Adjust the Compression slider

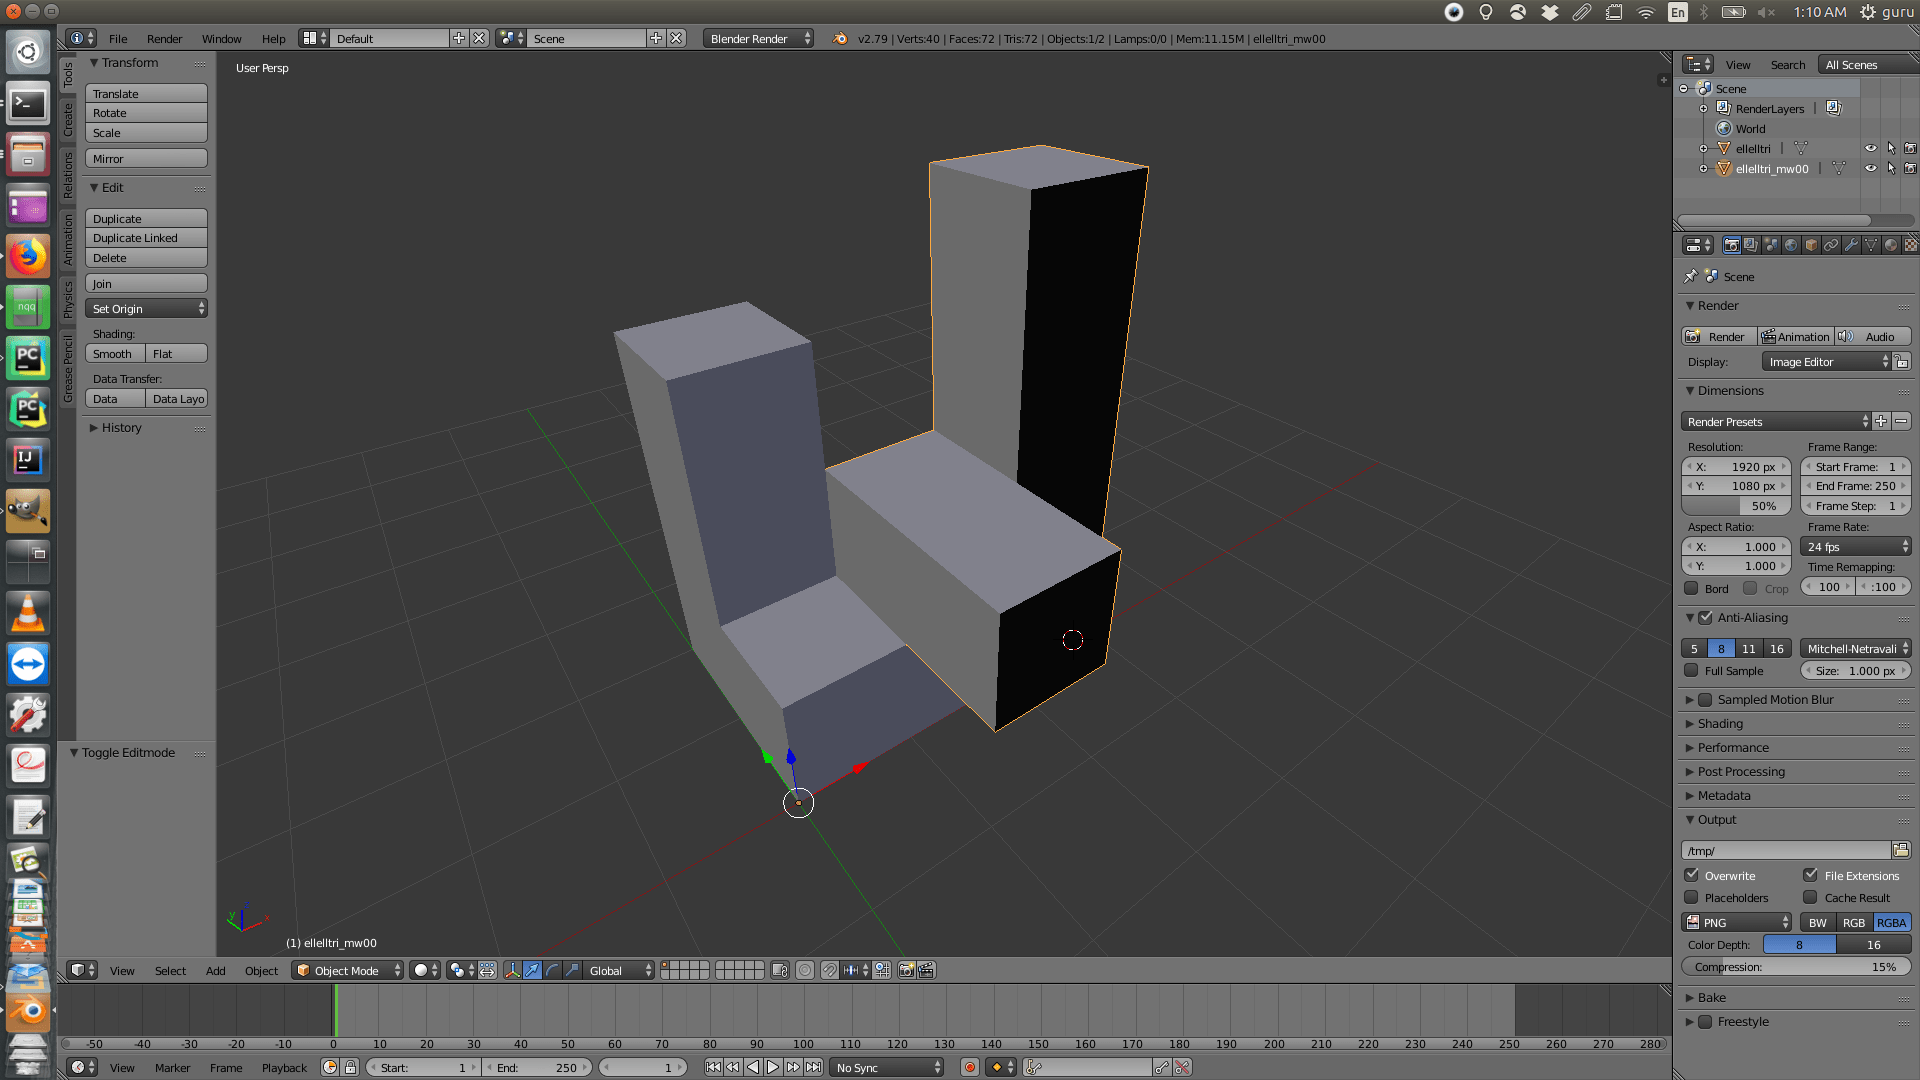click(1795, 967)
